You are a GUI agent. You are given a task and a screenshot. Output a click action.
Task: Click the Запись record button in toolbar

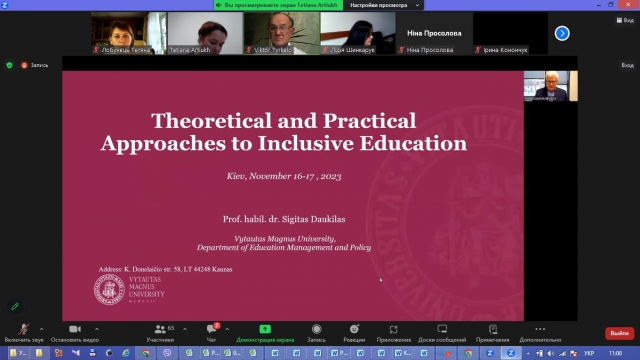(x=316, y=333)
